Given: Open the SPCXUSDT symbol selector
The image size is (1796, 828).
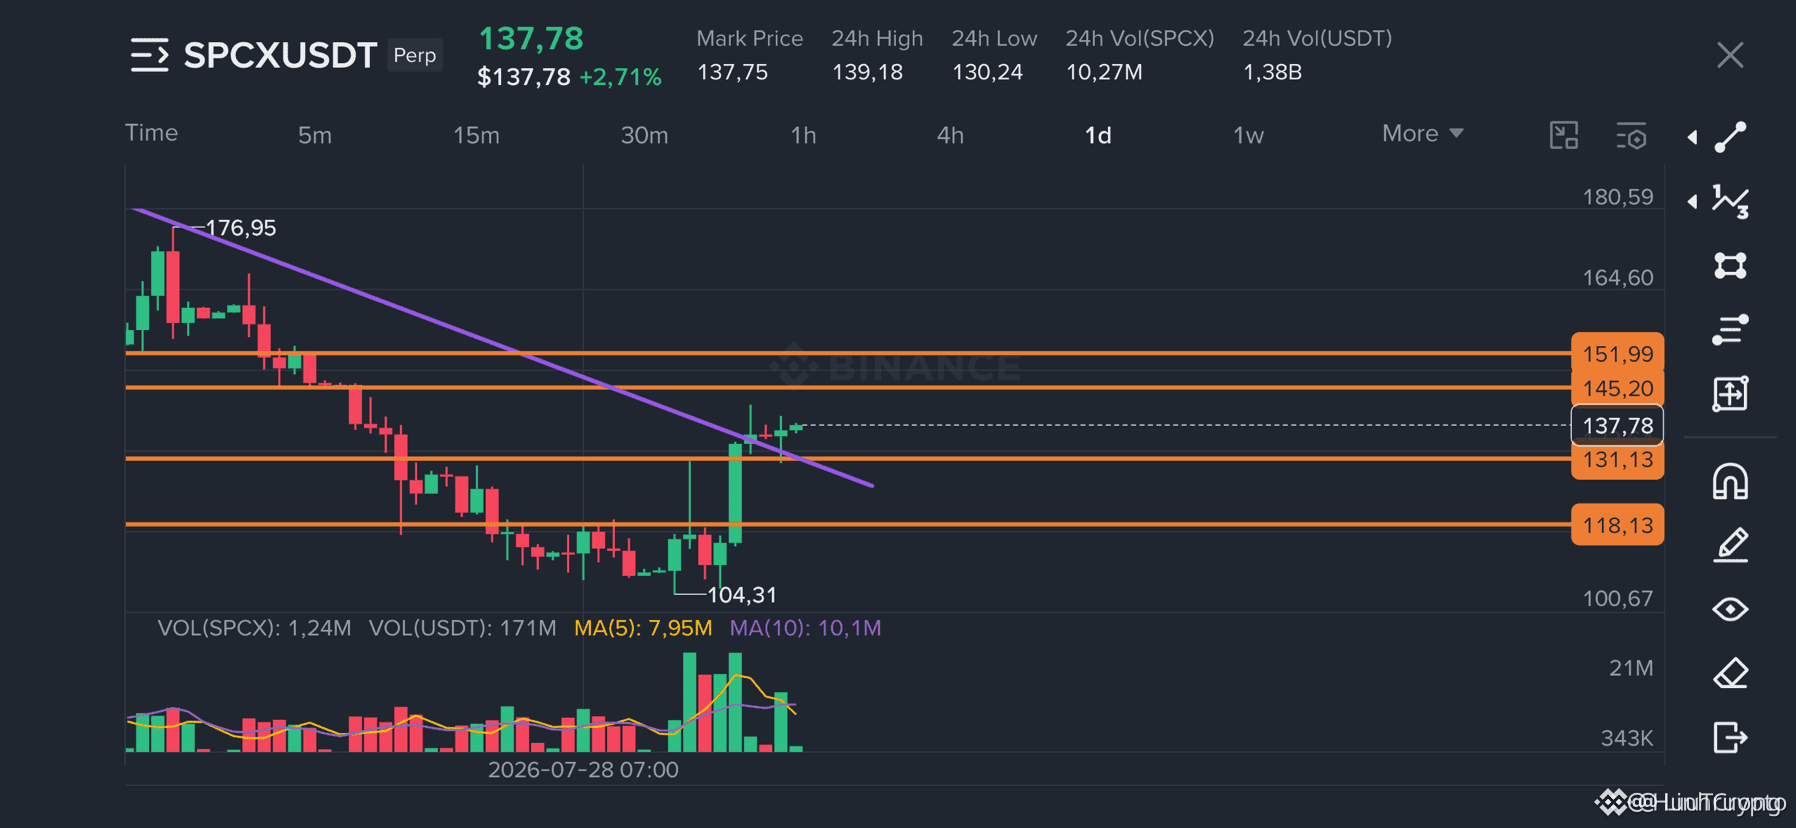Looking at the screenshot, I should pyautogui.click(x=280, y=55).
